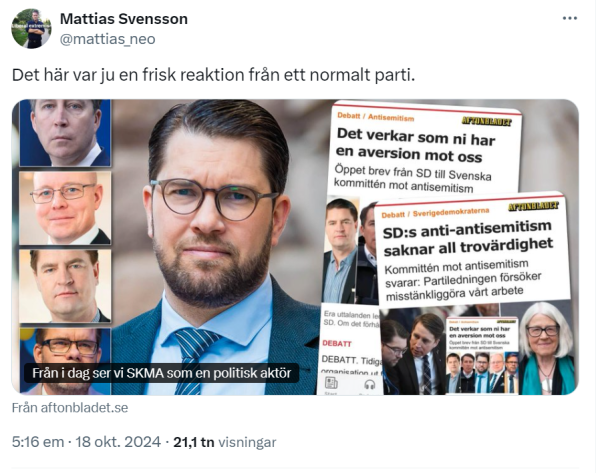Click Mattias Svensson's profile avatar

(x=31, y=29)
